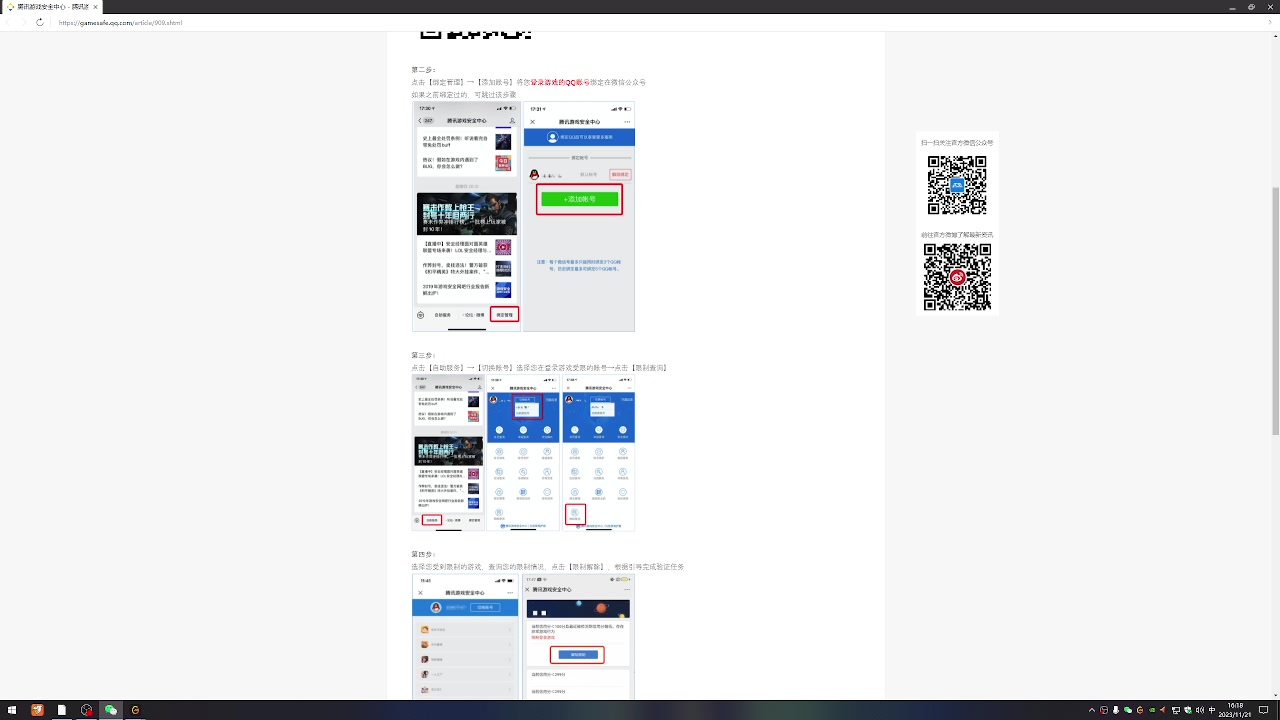Click the 第二步 heading text
The height and width of the screenshot is (720, 1280).
pyautogui.click(x=423, y=70)
